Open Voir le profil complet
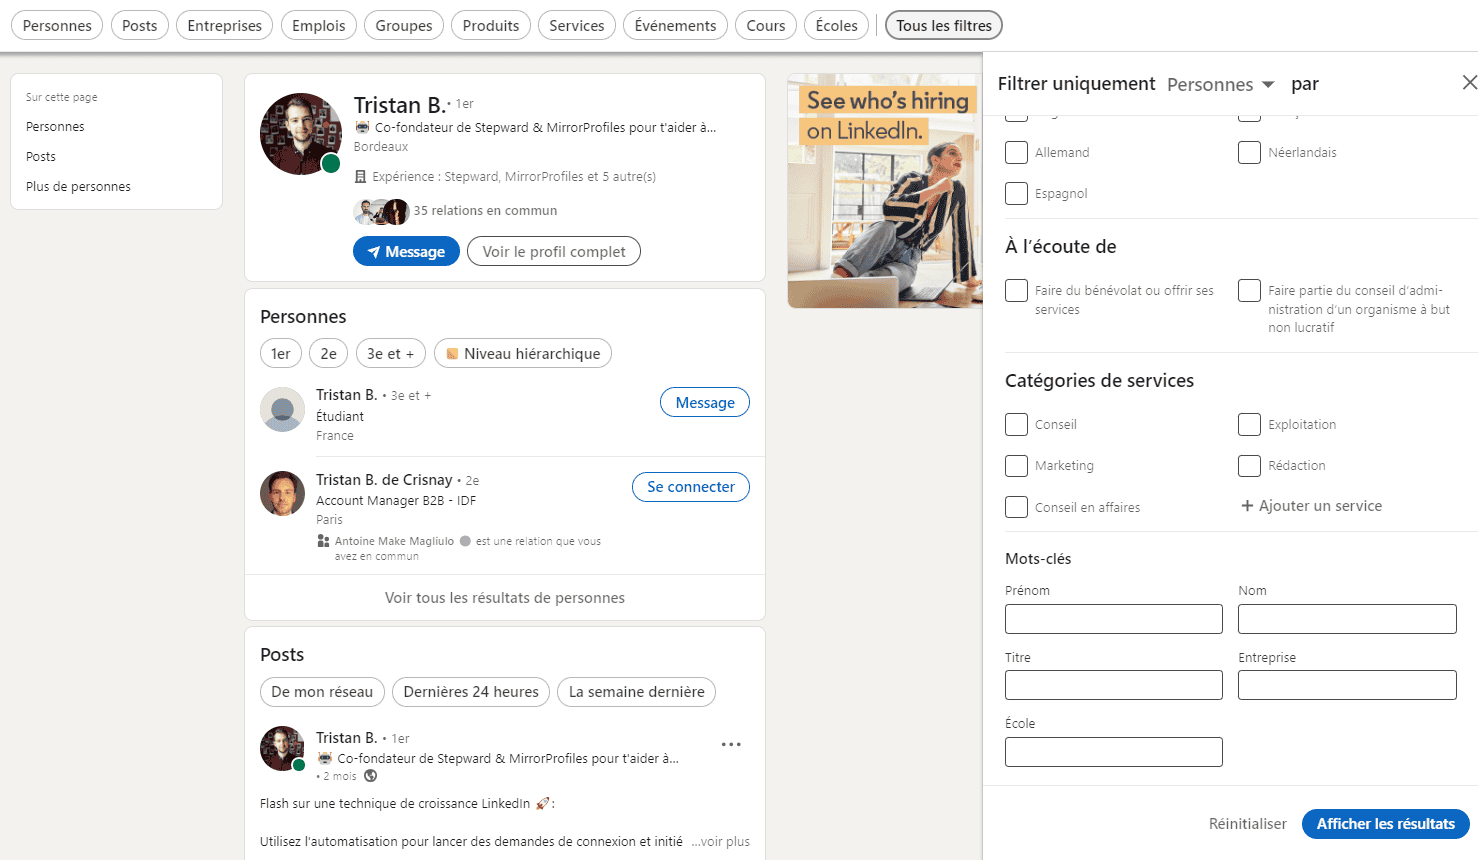 coord(554,252)
